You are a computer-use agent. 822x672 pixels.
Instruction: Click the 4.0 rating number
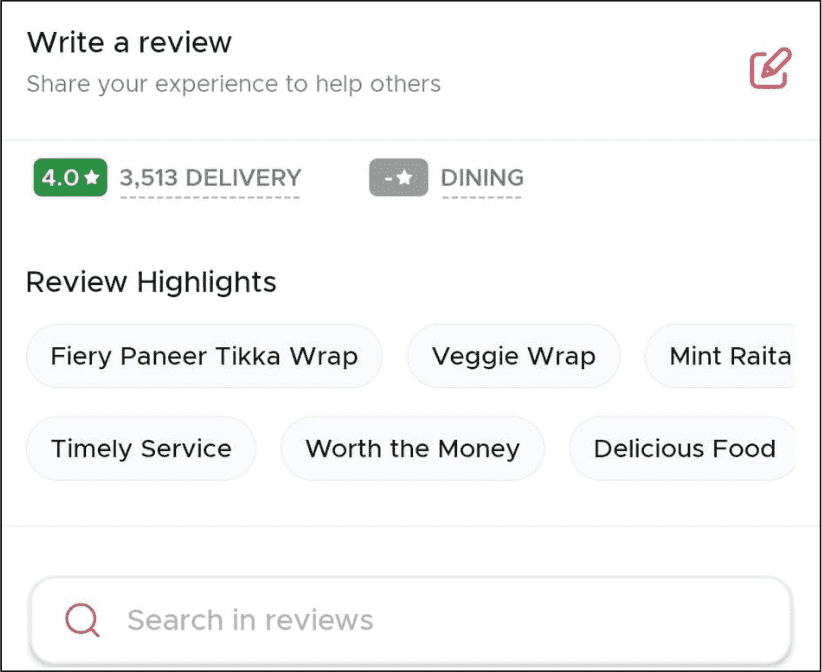60,178
